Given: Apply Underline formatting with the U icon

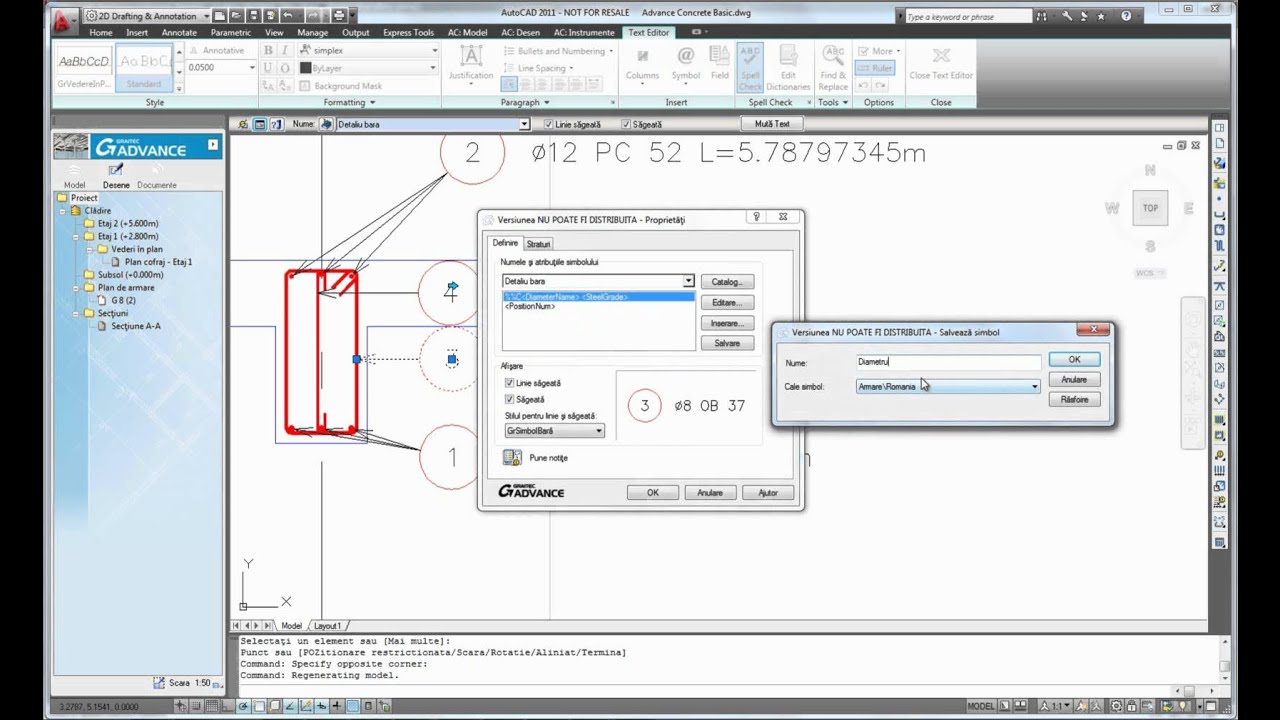Looking at the screenshot, I should (268, 68).
